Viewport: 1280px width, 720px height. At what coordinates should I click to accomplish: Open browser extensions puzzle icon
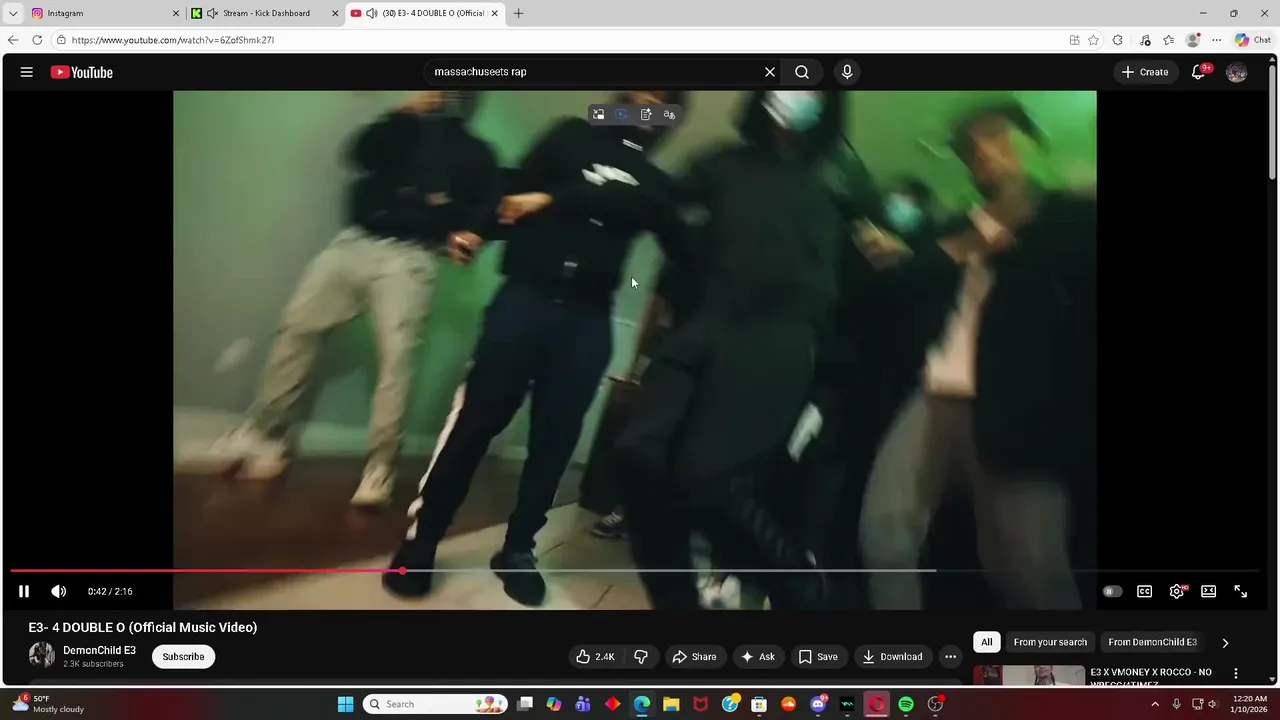pos(1118,40)
